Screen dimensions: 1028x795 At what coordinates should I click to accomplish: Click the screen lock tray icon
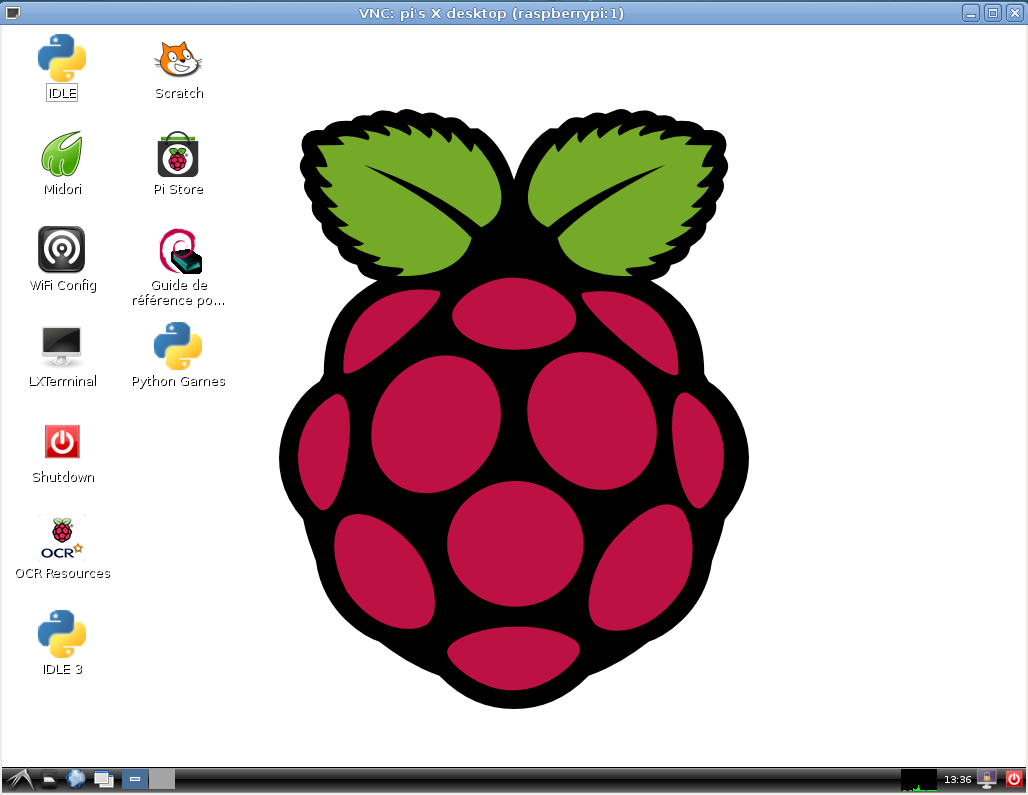(987, 779)
